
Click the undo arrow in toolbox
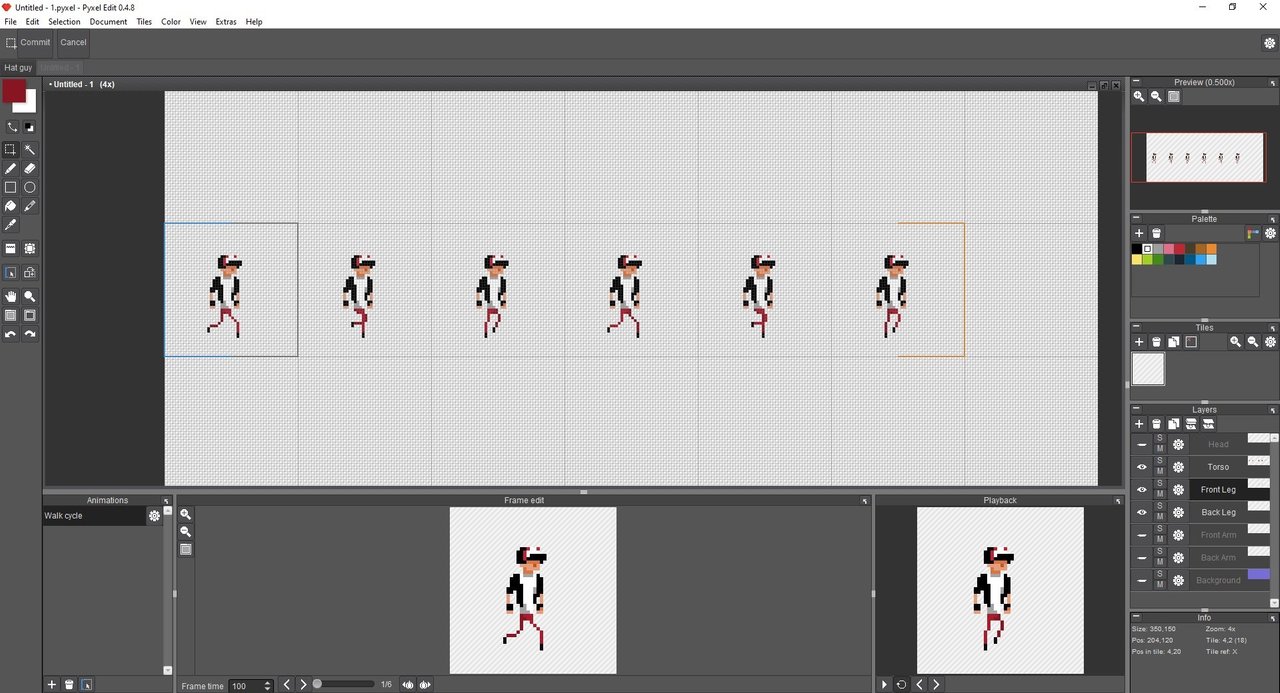pyautogui.click(x=10, y=334)
